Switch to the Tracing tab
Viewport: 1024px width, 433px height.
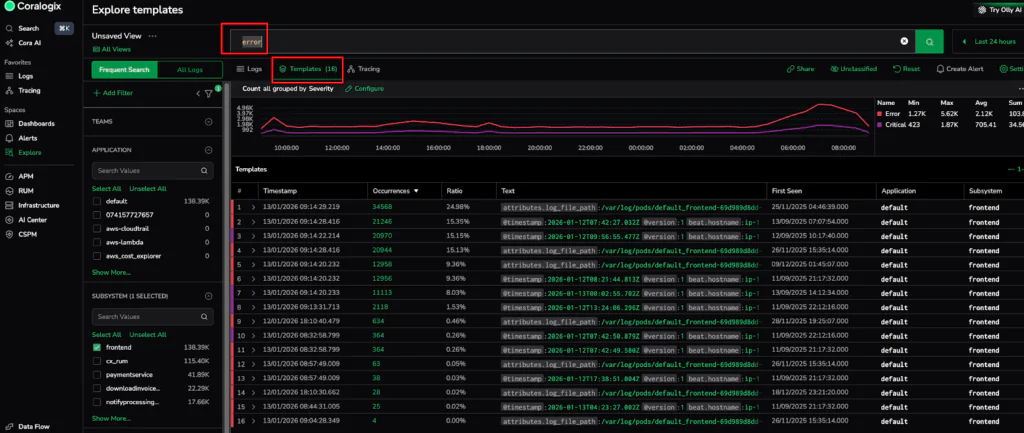[x=363, y=69]
